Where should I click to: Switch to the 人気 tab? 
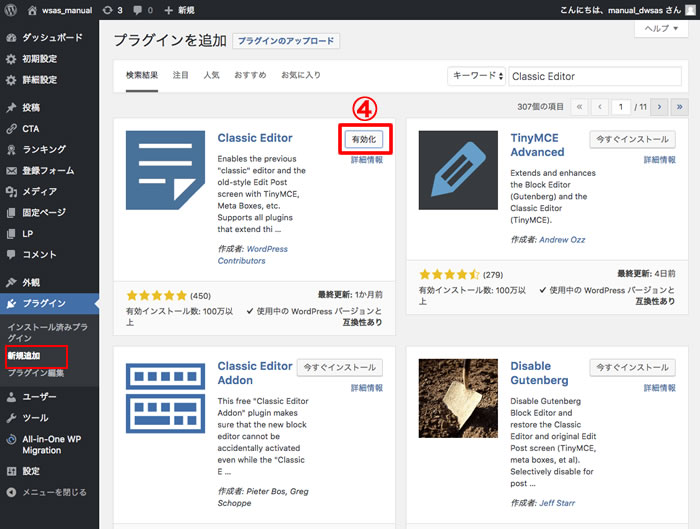(211, 76)
